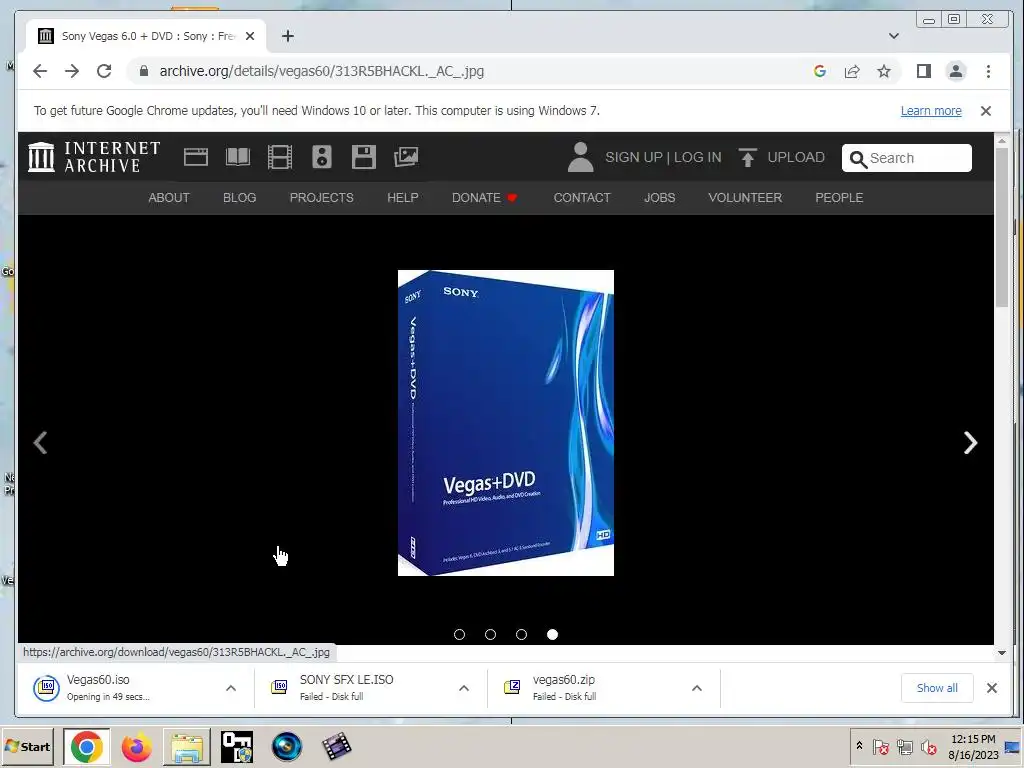Image resolution: width=1024 pixels, height=768 pixels.
Task: Open the JOBS menu item
Action: coord(660,197)
